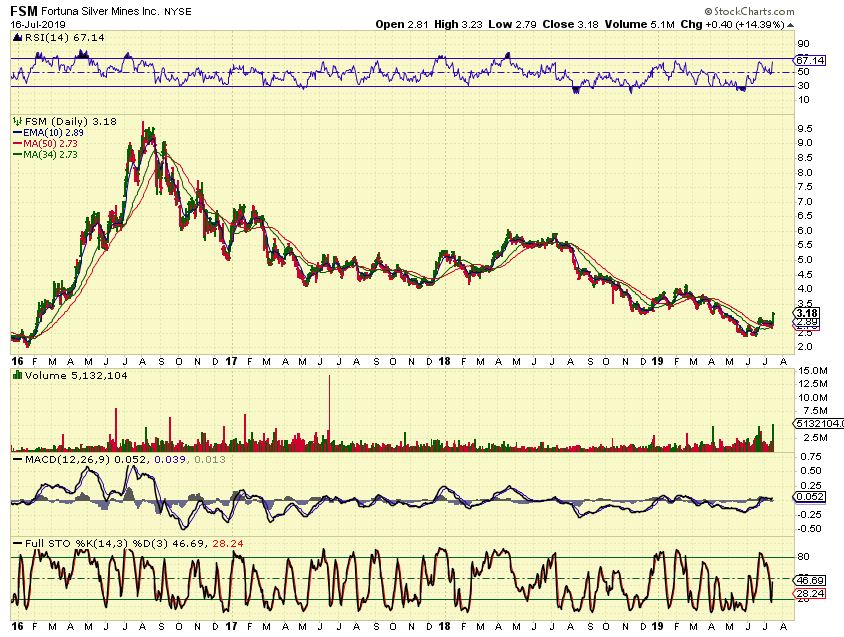The height and width of the screenshot is (637, 844).
Task: Select the 'Fortuna Silver Mines Inc.' company name
Action: point(100,11)
